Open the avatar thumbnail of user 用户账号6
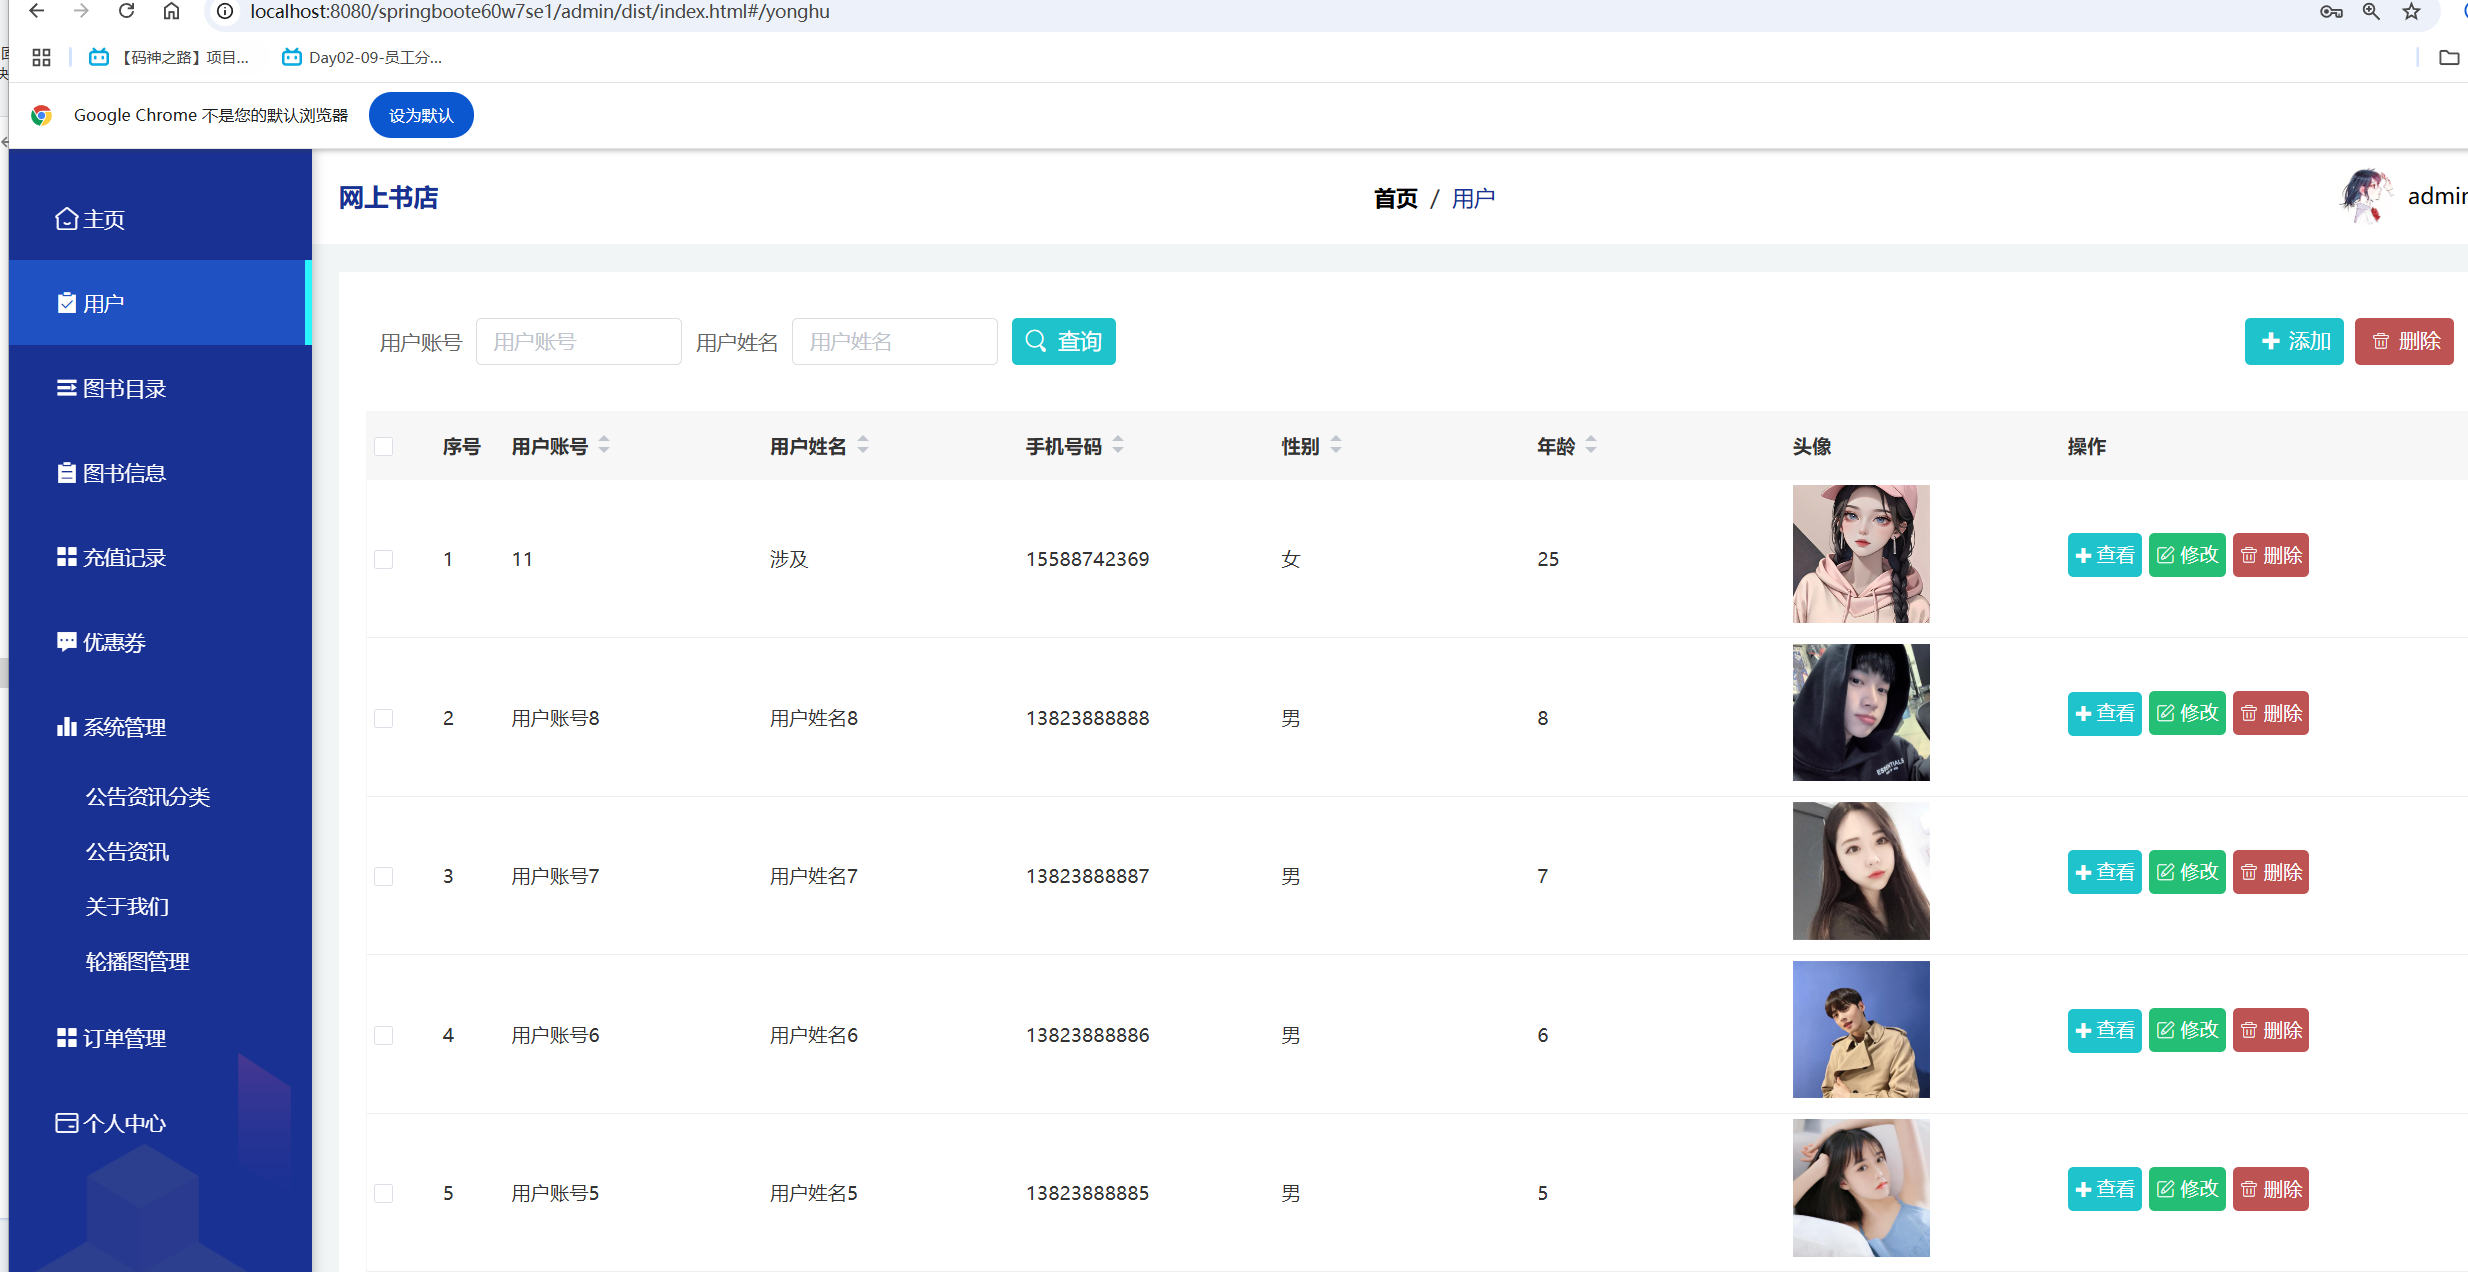2468x1272 pixels. (x=1860, y=1029)
